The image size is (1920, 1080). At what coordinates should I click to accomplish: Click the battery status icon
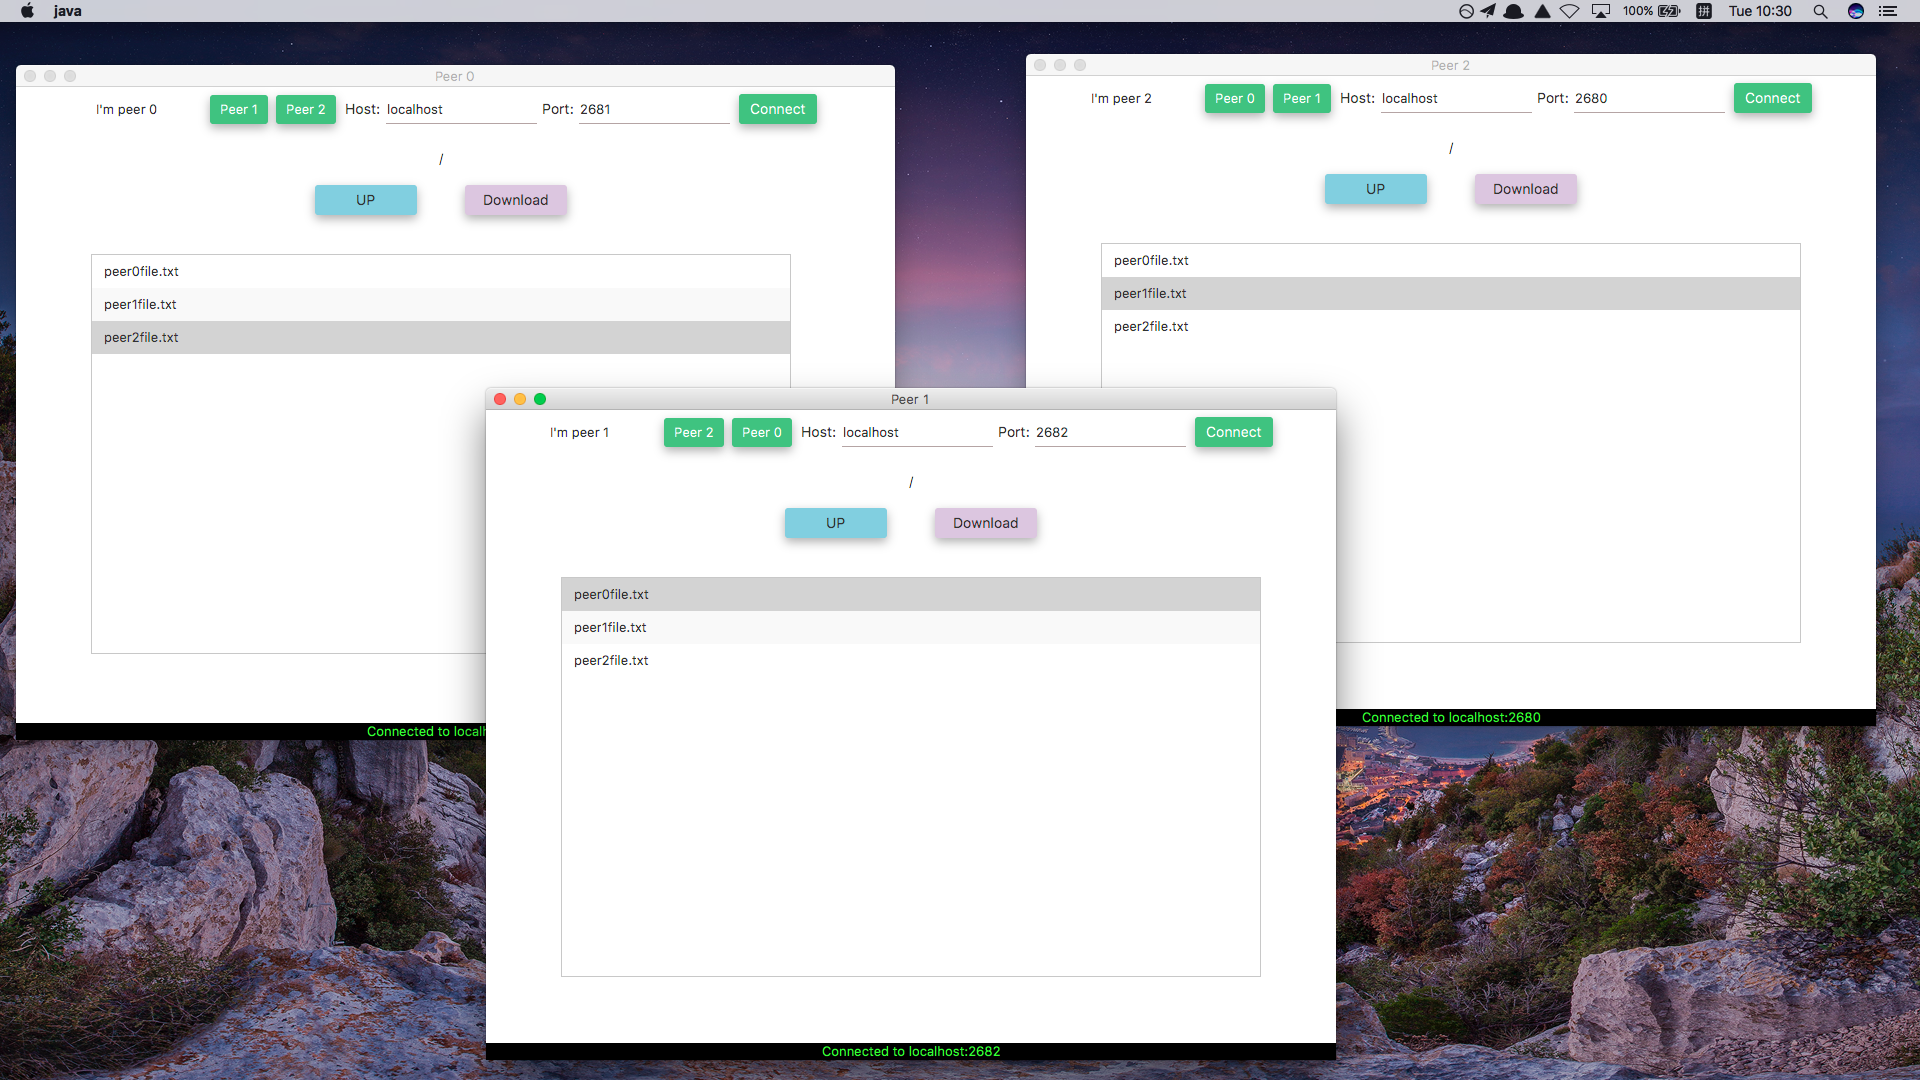(1669, 11)
